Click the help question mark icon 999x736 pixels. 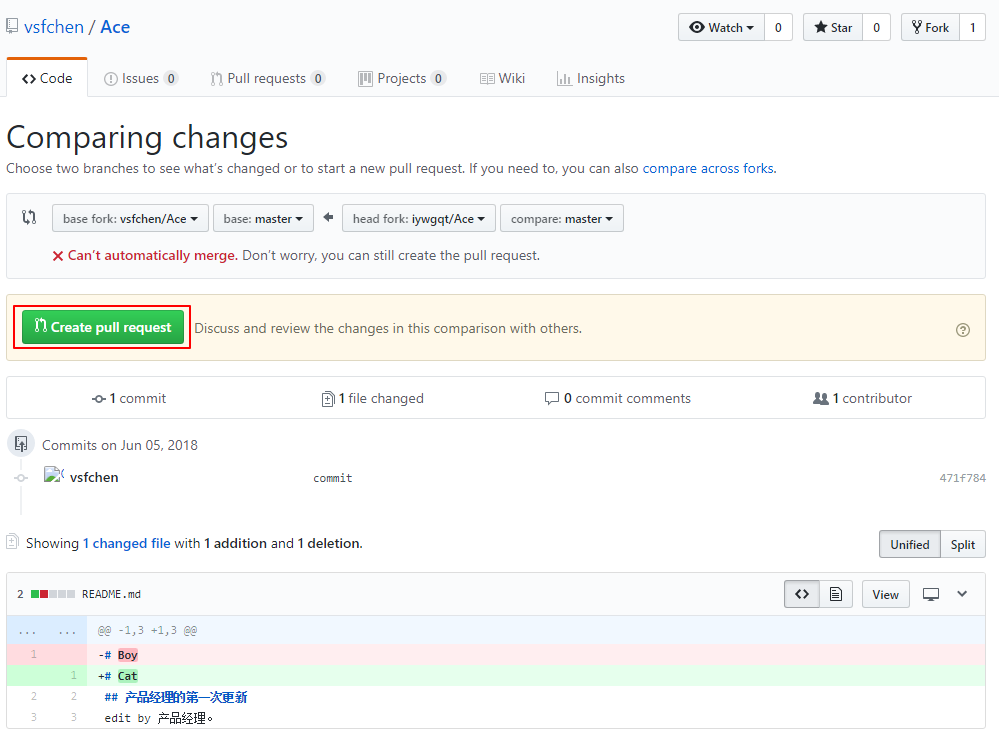point(962,329)
